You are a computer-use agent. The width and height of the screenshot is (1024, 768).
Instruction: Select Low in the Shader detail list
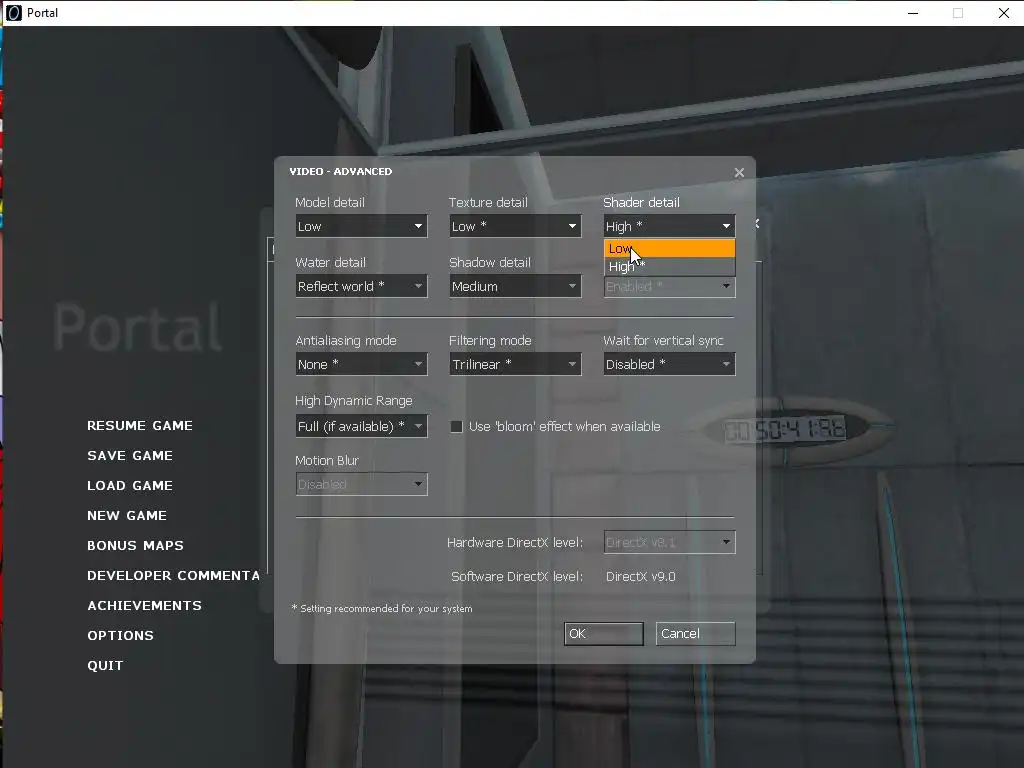click(669, 248)
